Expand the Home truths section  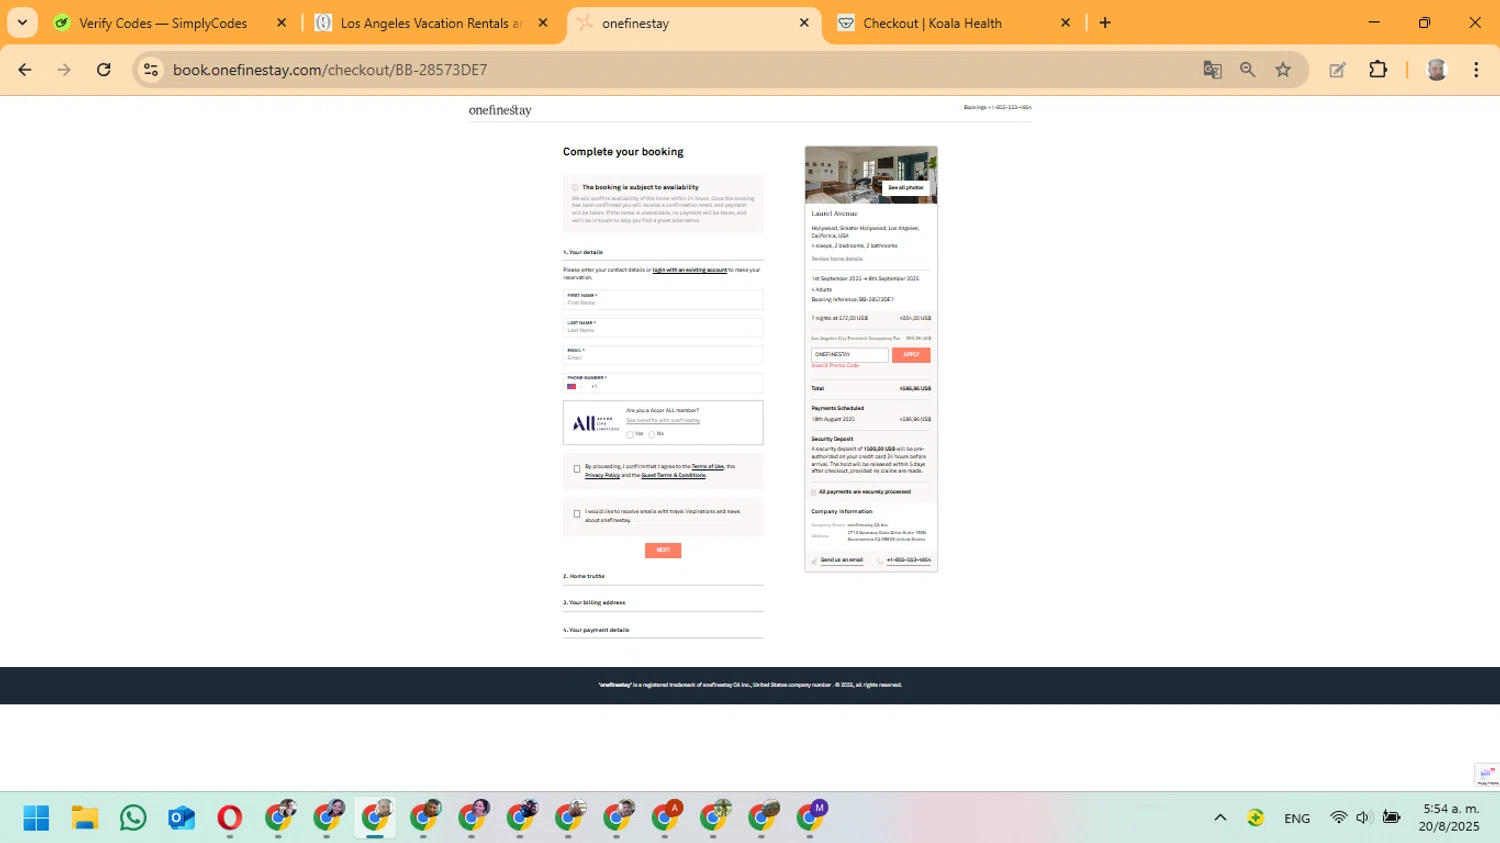pyautogui.click(x=663, y=577)
